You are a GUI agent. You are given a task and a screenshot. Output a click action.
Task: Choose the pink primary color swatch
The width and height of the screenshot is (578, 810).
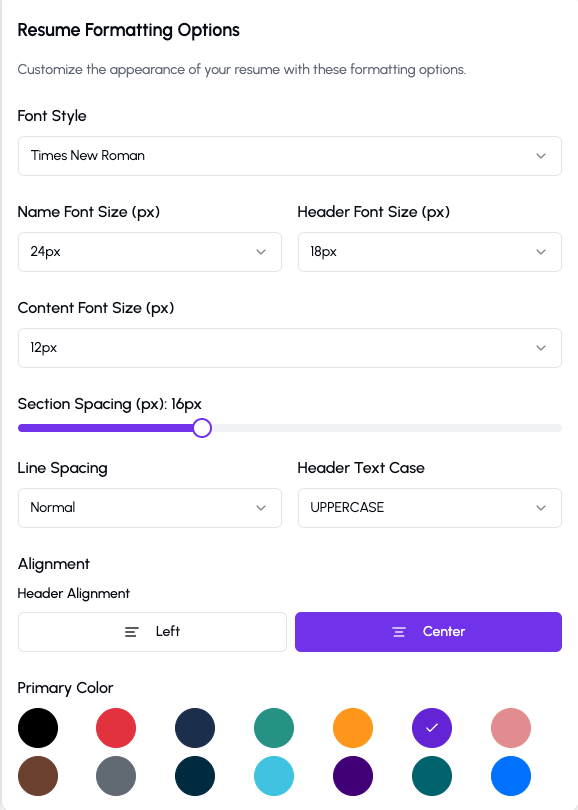[x=511, y=728]
